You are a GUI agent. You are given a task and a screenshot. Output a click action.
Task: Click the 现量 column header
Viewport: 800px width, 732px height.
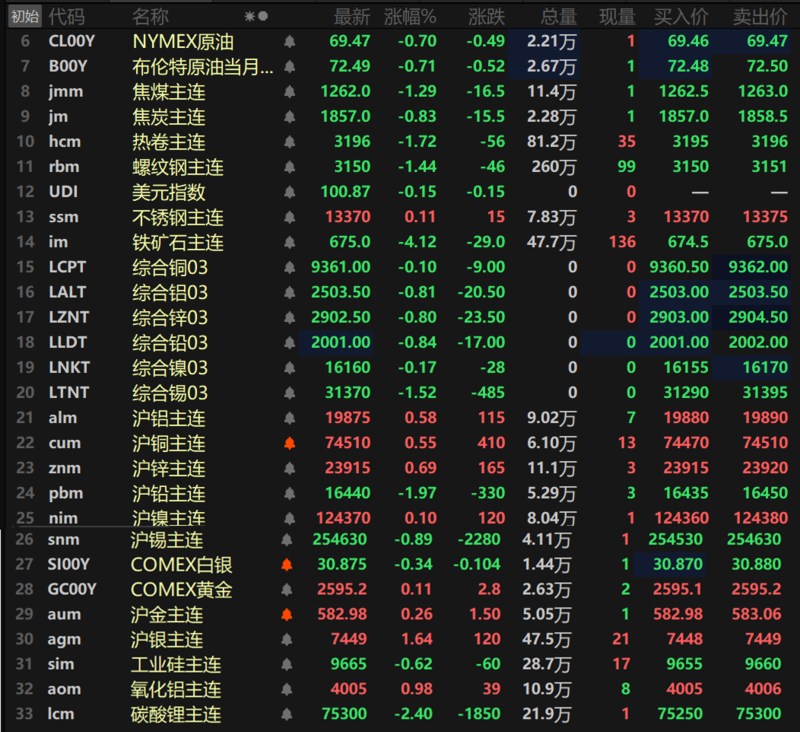(x=617, y=17)
